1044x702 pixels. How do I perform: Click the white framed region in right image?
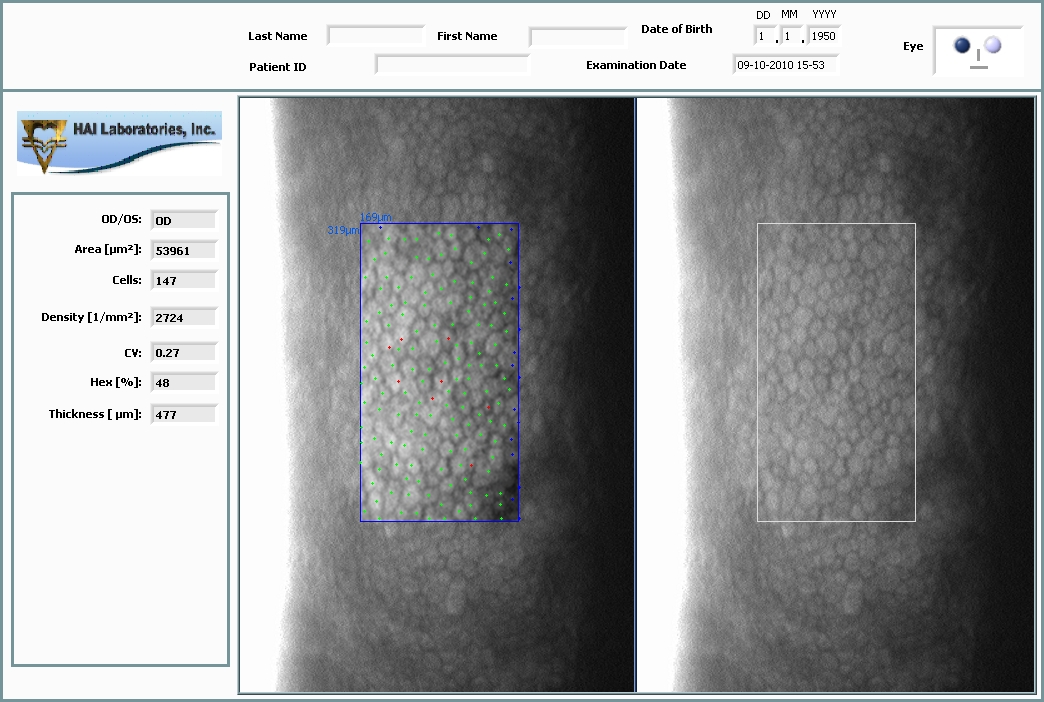click(x=836, y=372)
